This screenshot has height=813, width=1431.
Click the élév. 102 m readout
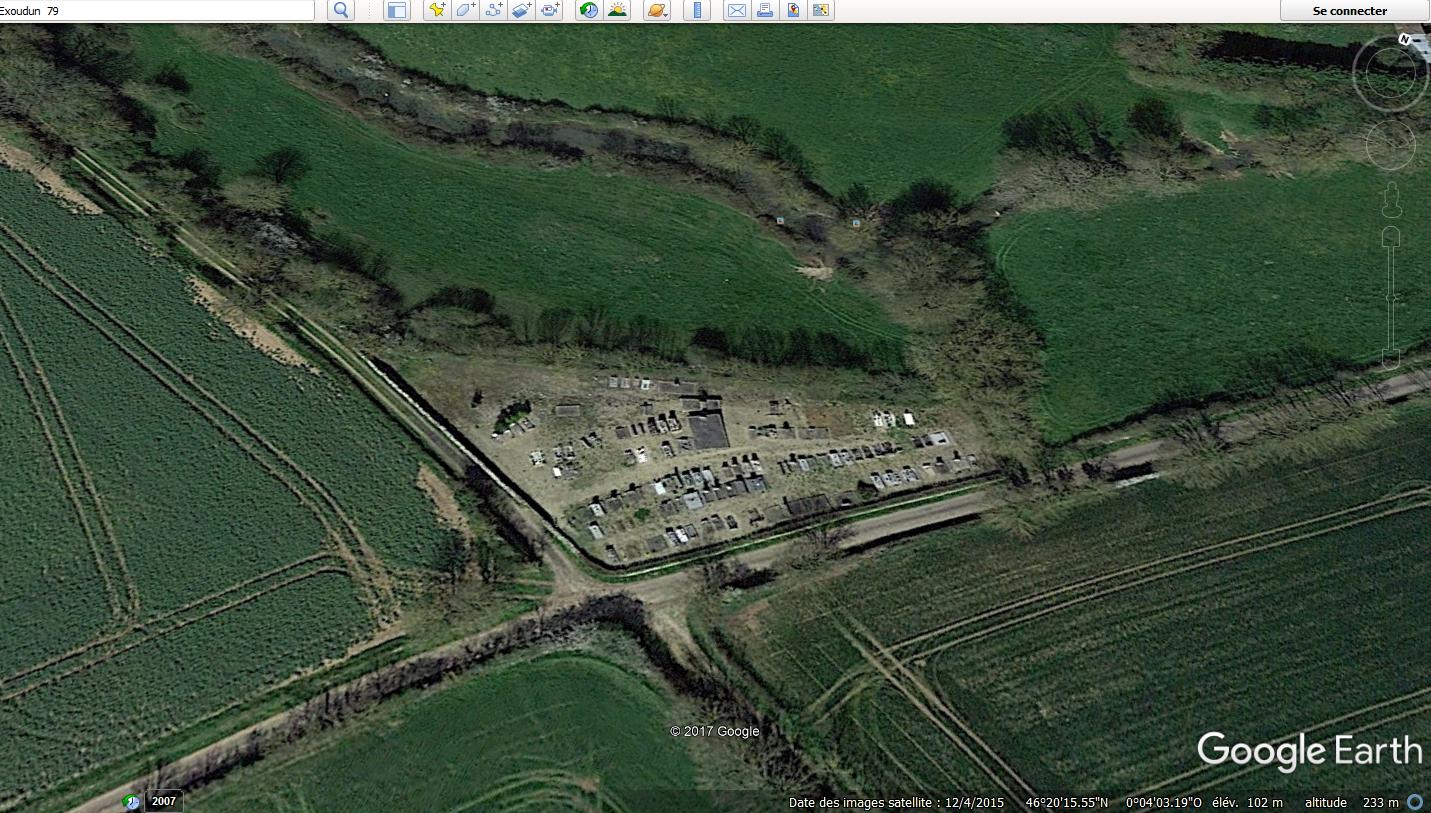tap(1247, 802)
